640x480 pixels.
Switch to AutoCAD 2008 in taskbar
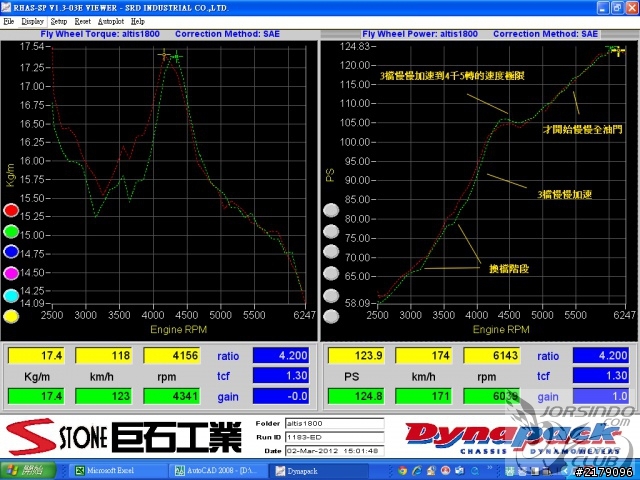pyautogui.click(x=220, y=471)
